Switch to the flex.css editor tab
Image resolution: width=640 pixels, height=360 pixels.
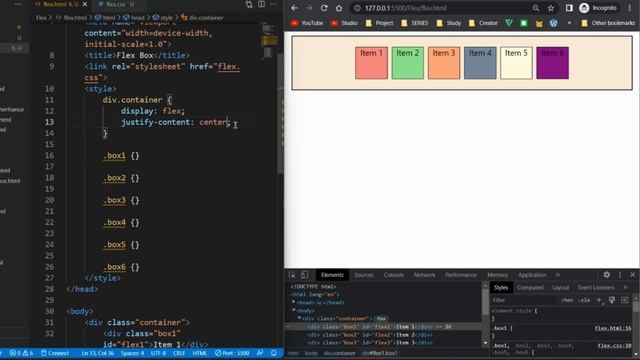(116, 4)
